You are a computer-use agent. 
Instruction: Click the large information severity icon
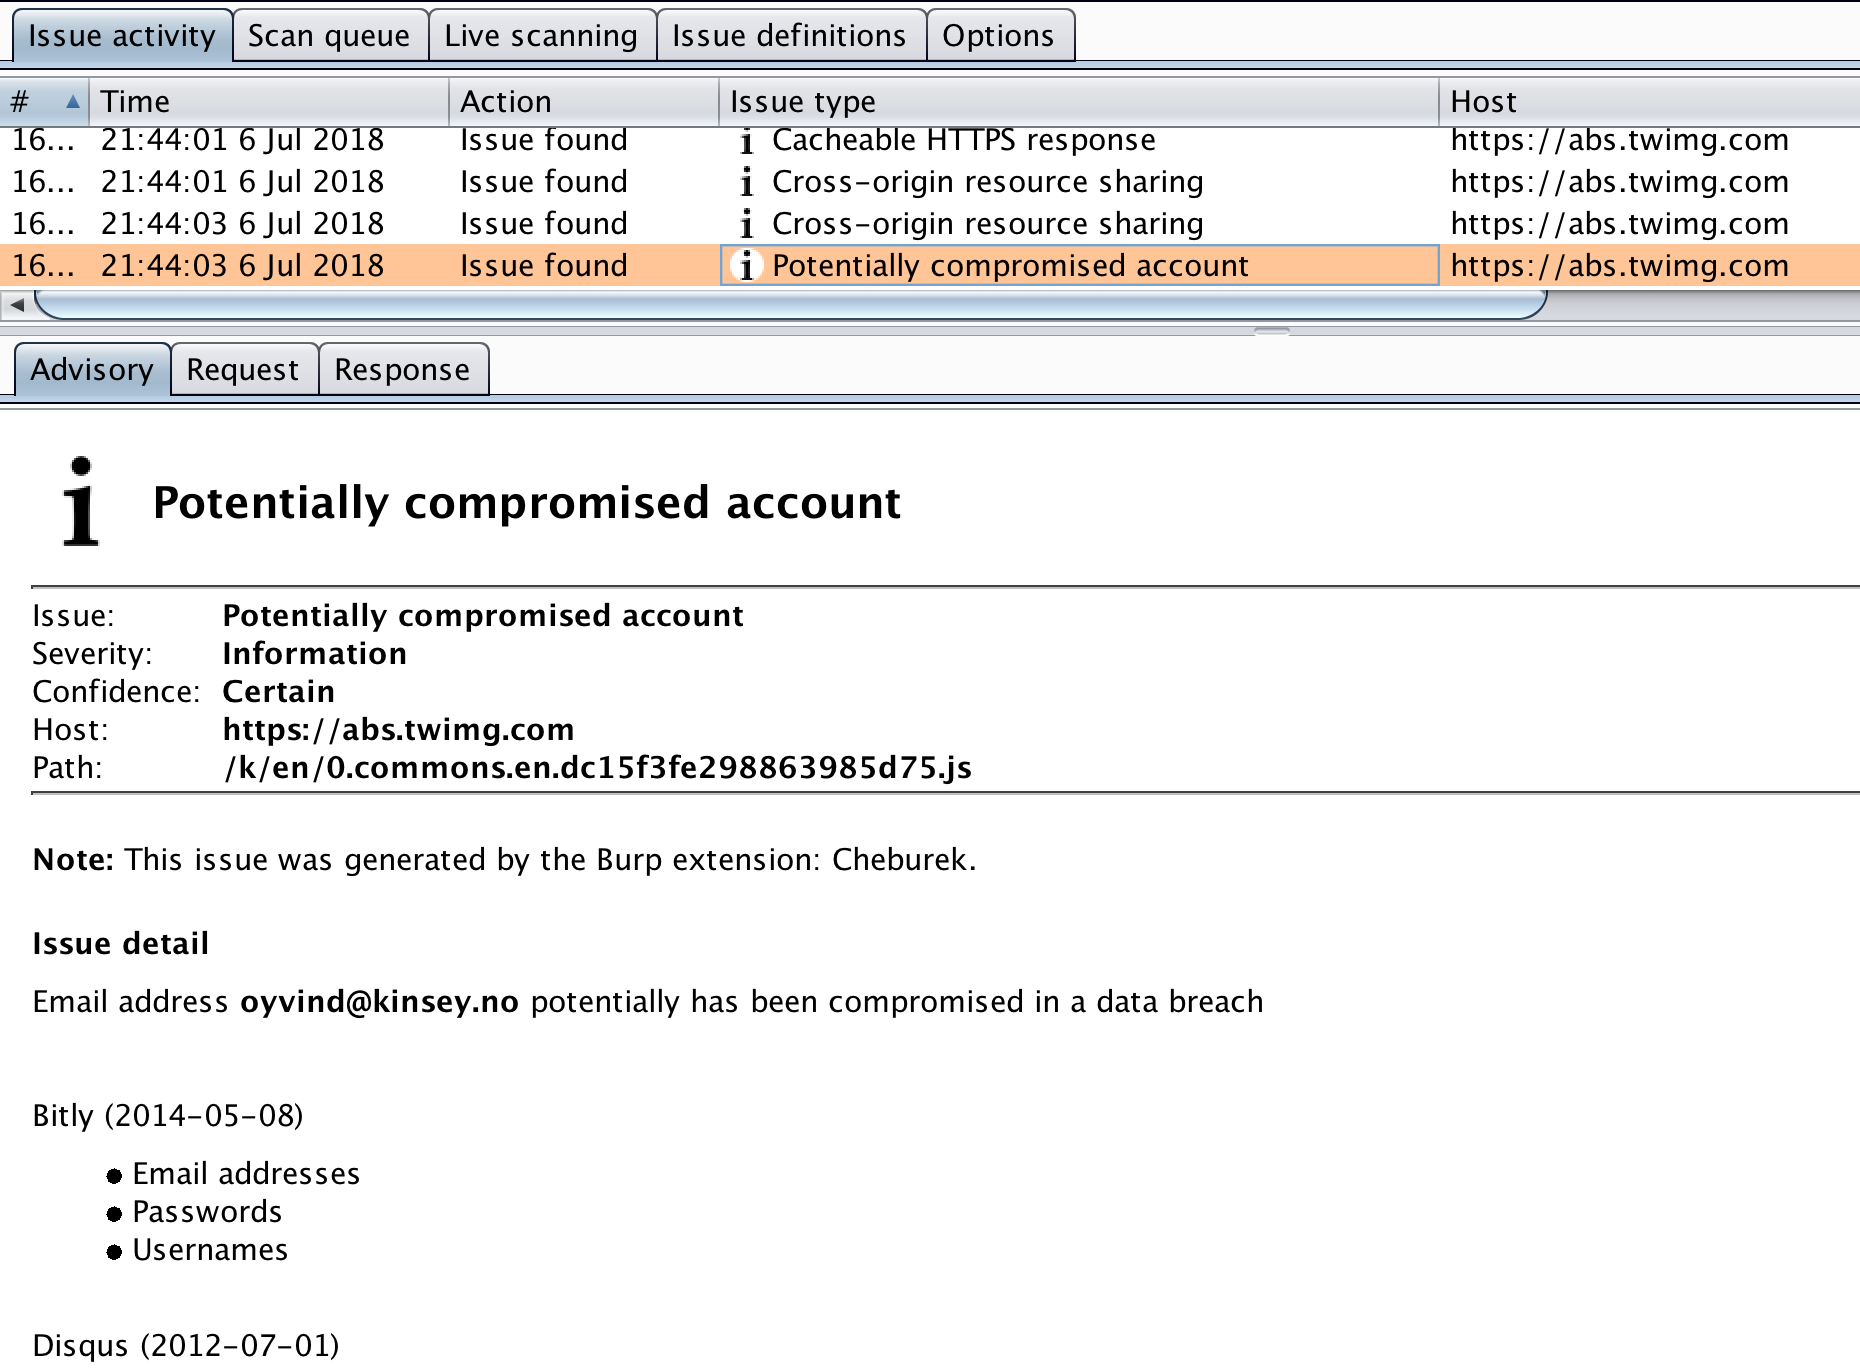point(81,502)
